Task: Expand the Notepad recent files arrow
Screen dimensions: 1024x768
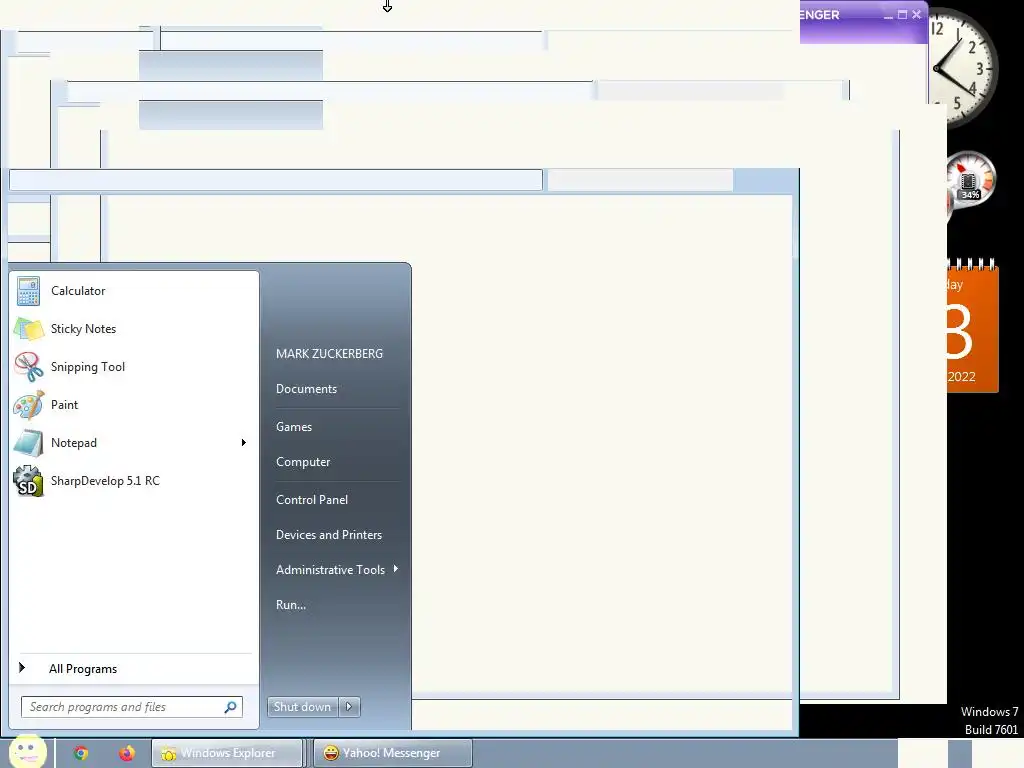Action: [244, 443]
